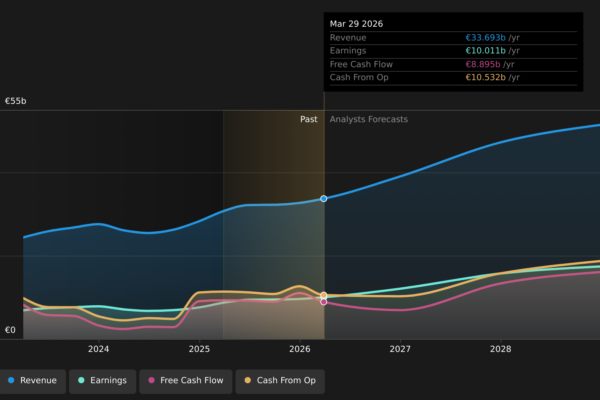
Task: Click the €33.693b revenue value in tooltip
Action: (485, 38)
